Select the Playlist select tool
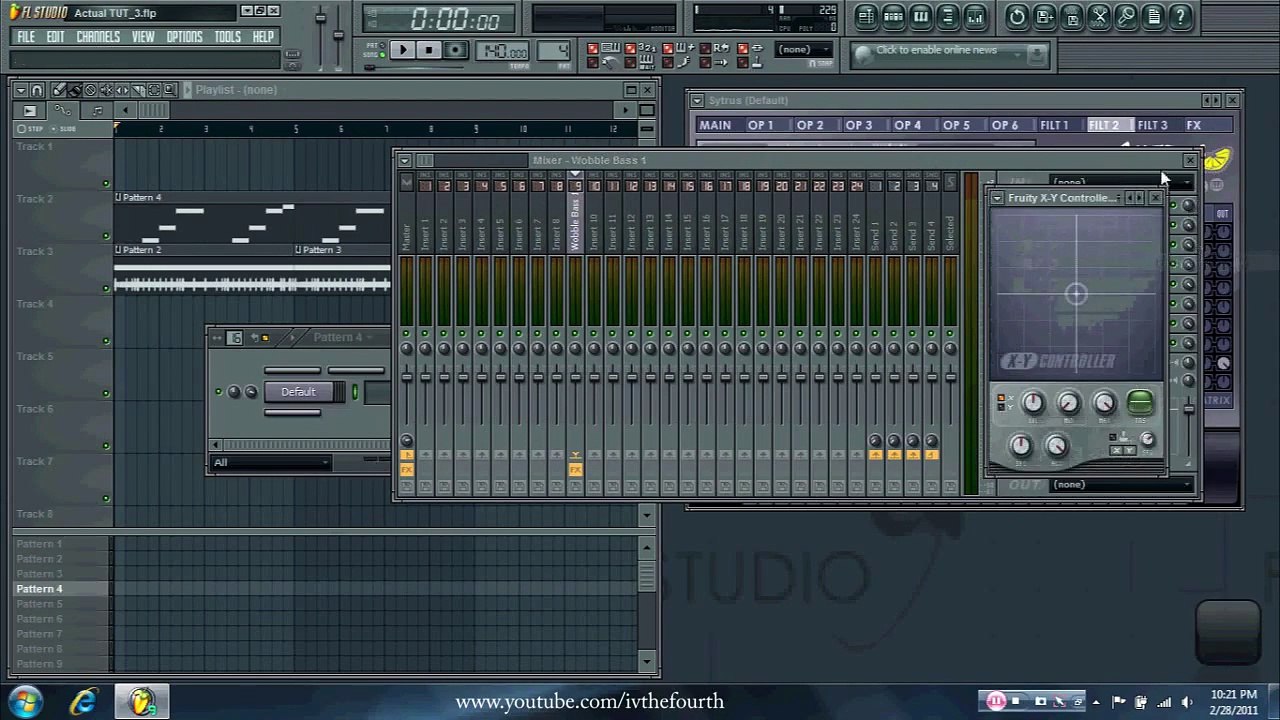 [154, 90]
